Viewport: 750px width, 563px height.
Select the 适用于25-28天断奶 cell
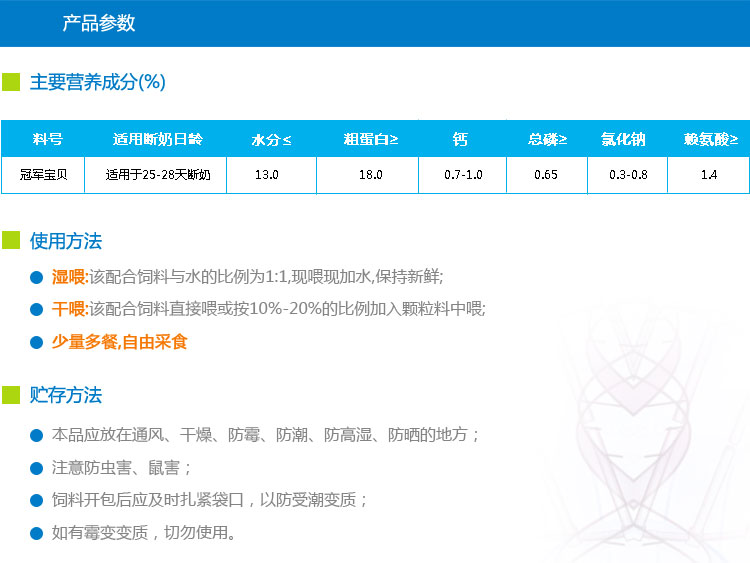(x=155, y=175)
